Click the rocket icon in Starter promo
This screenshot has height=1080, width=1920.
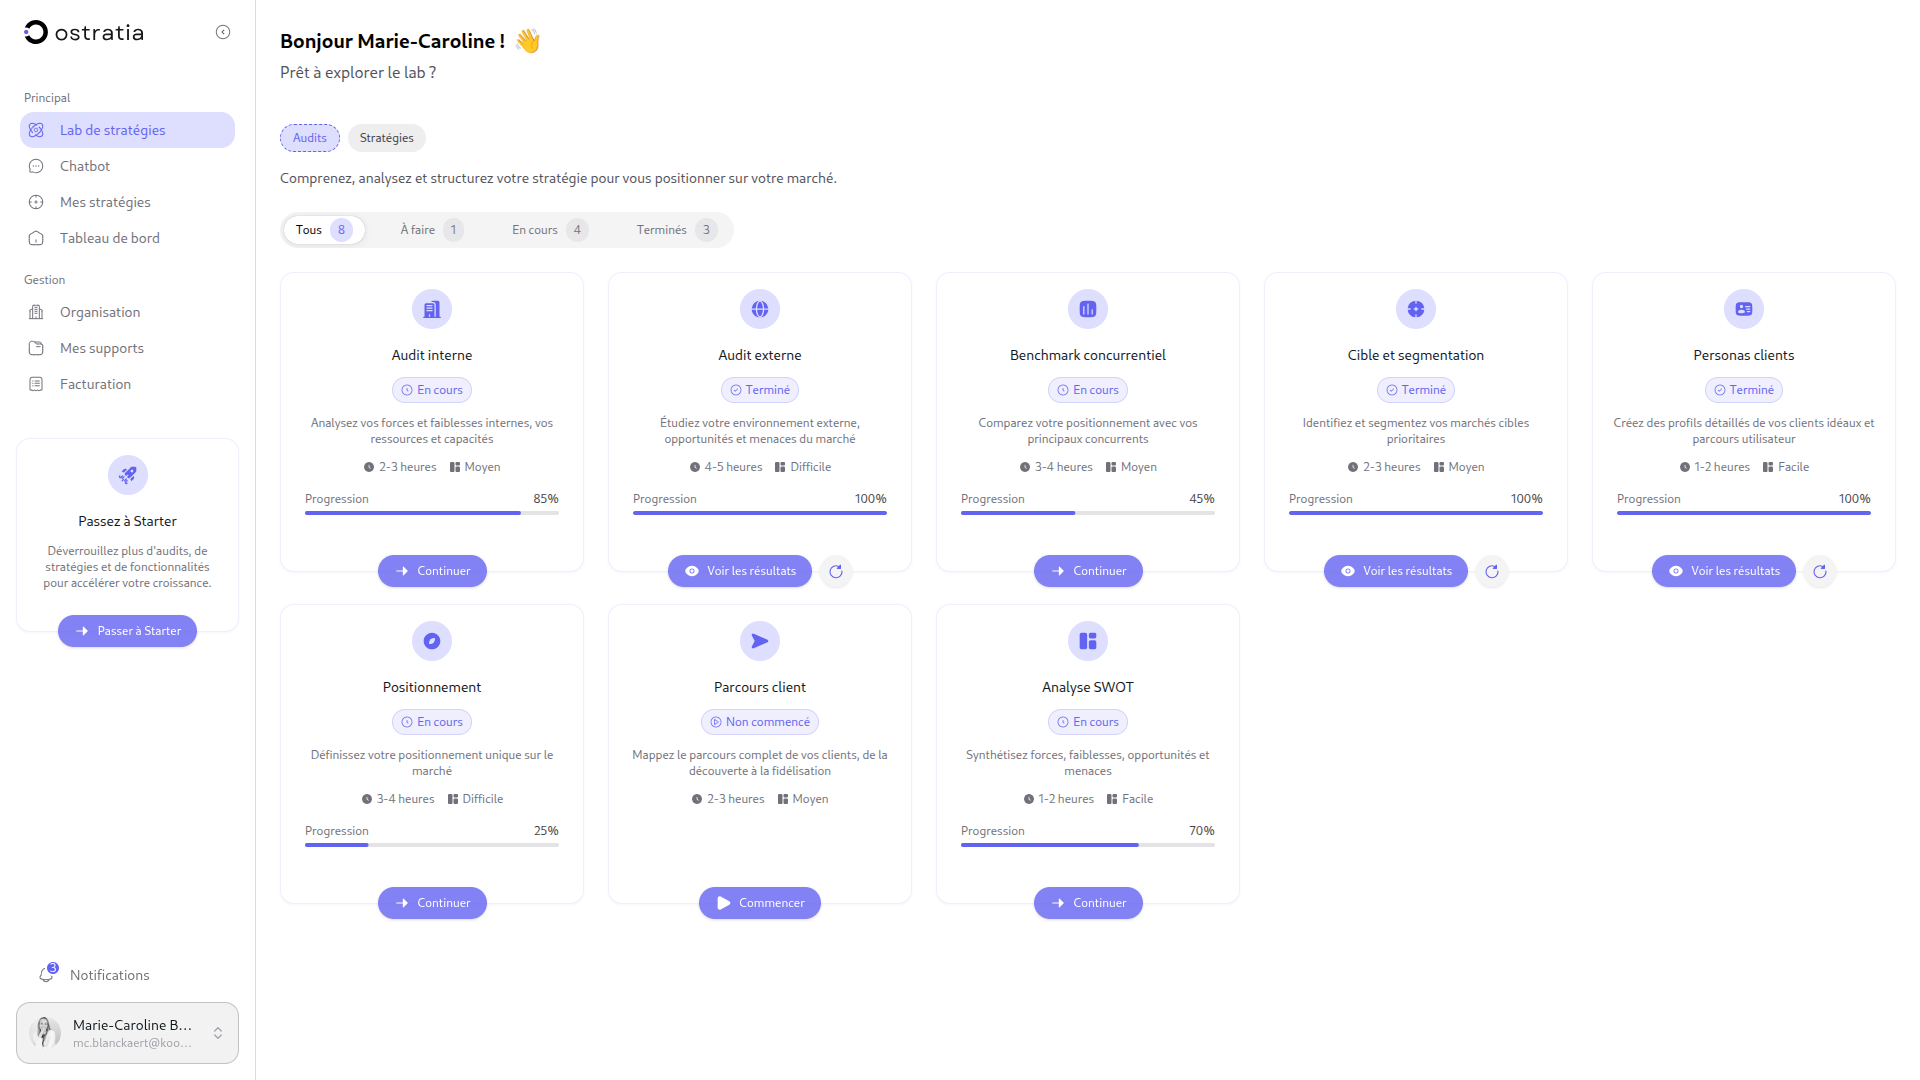[x=127, y=475]
